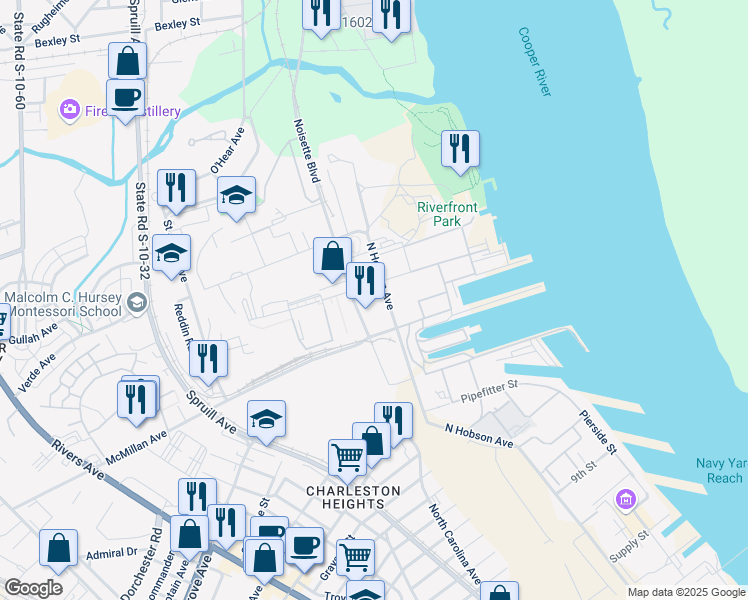748x600 pixels.
Task: Select the Noisette Blvd label
Action: click(306, 151)
